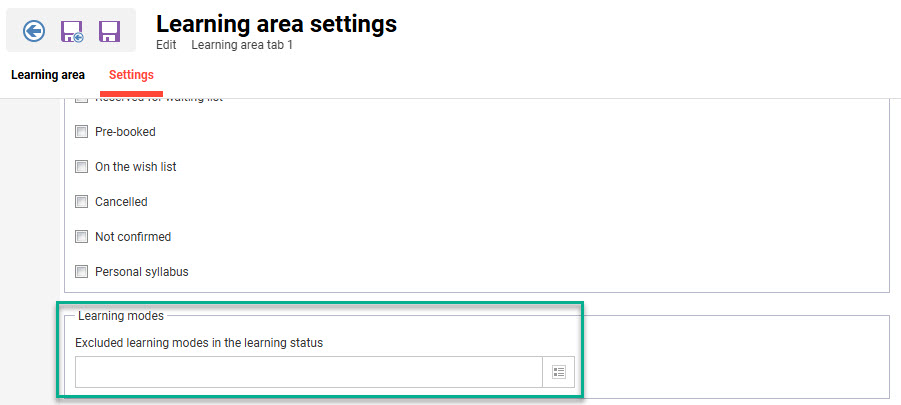Click the 'Cancelled' label text
Viewport: 901px width, 405px height.
(x=121, y=202)
